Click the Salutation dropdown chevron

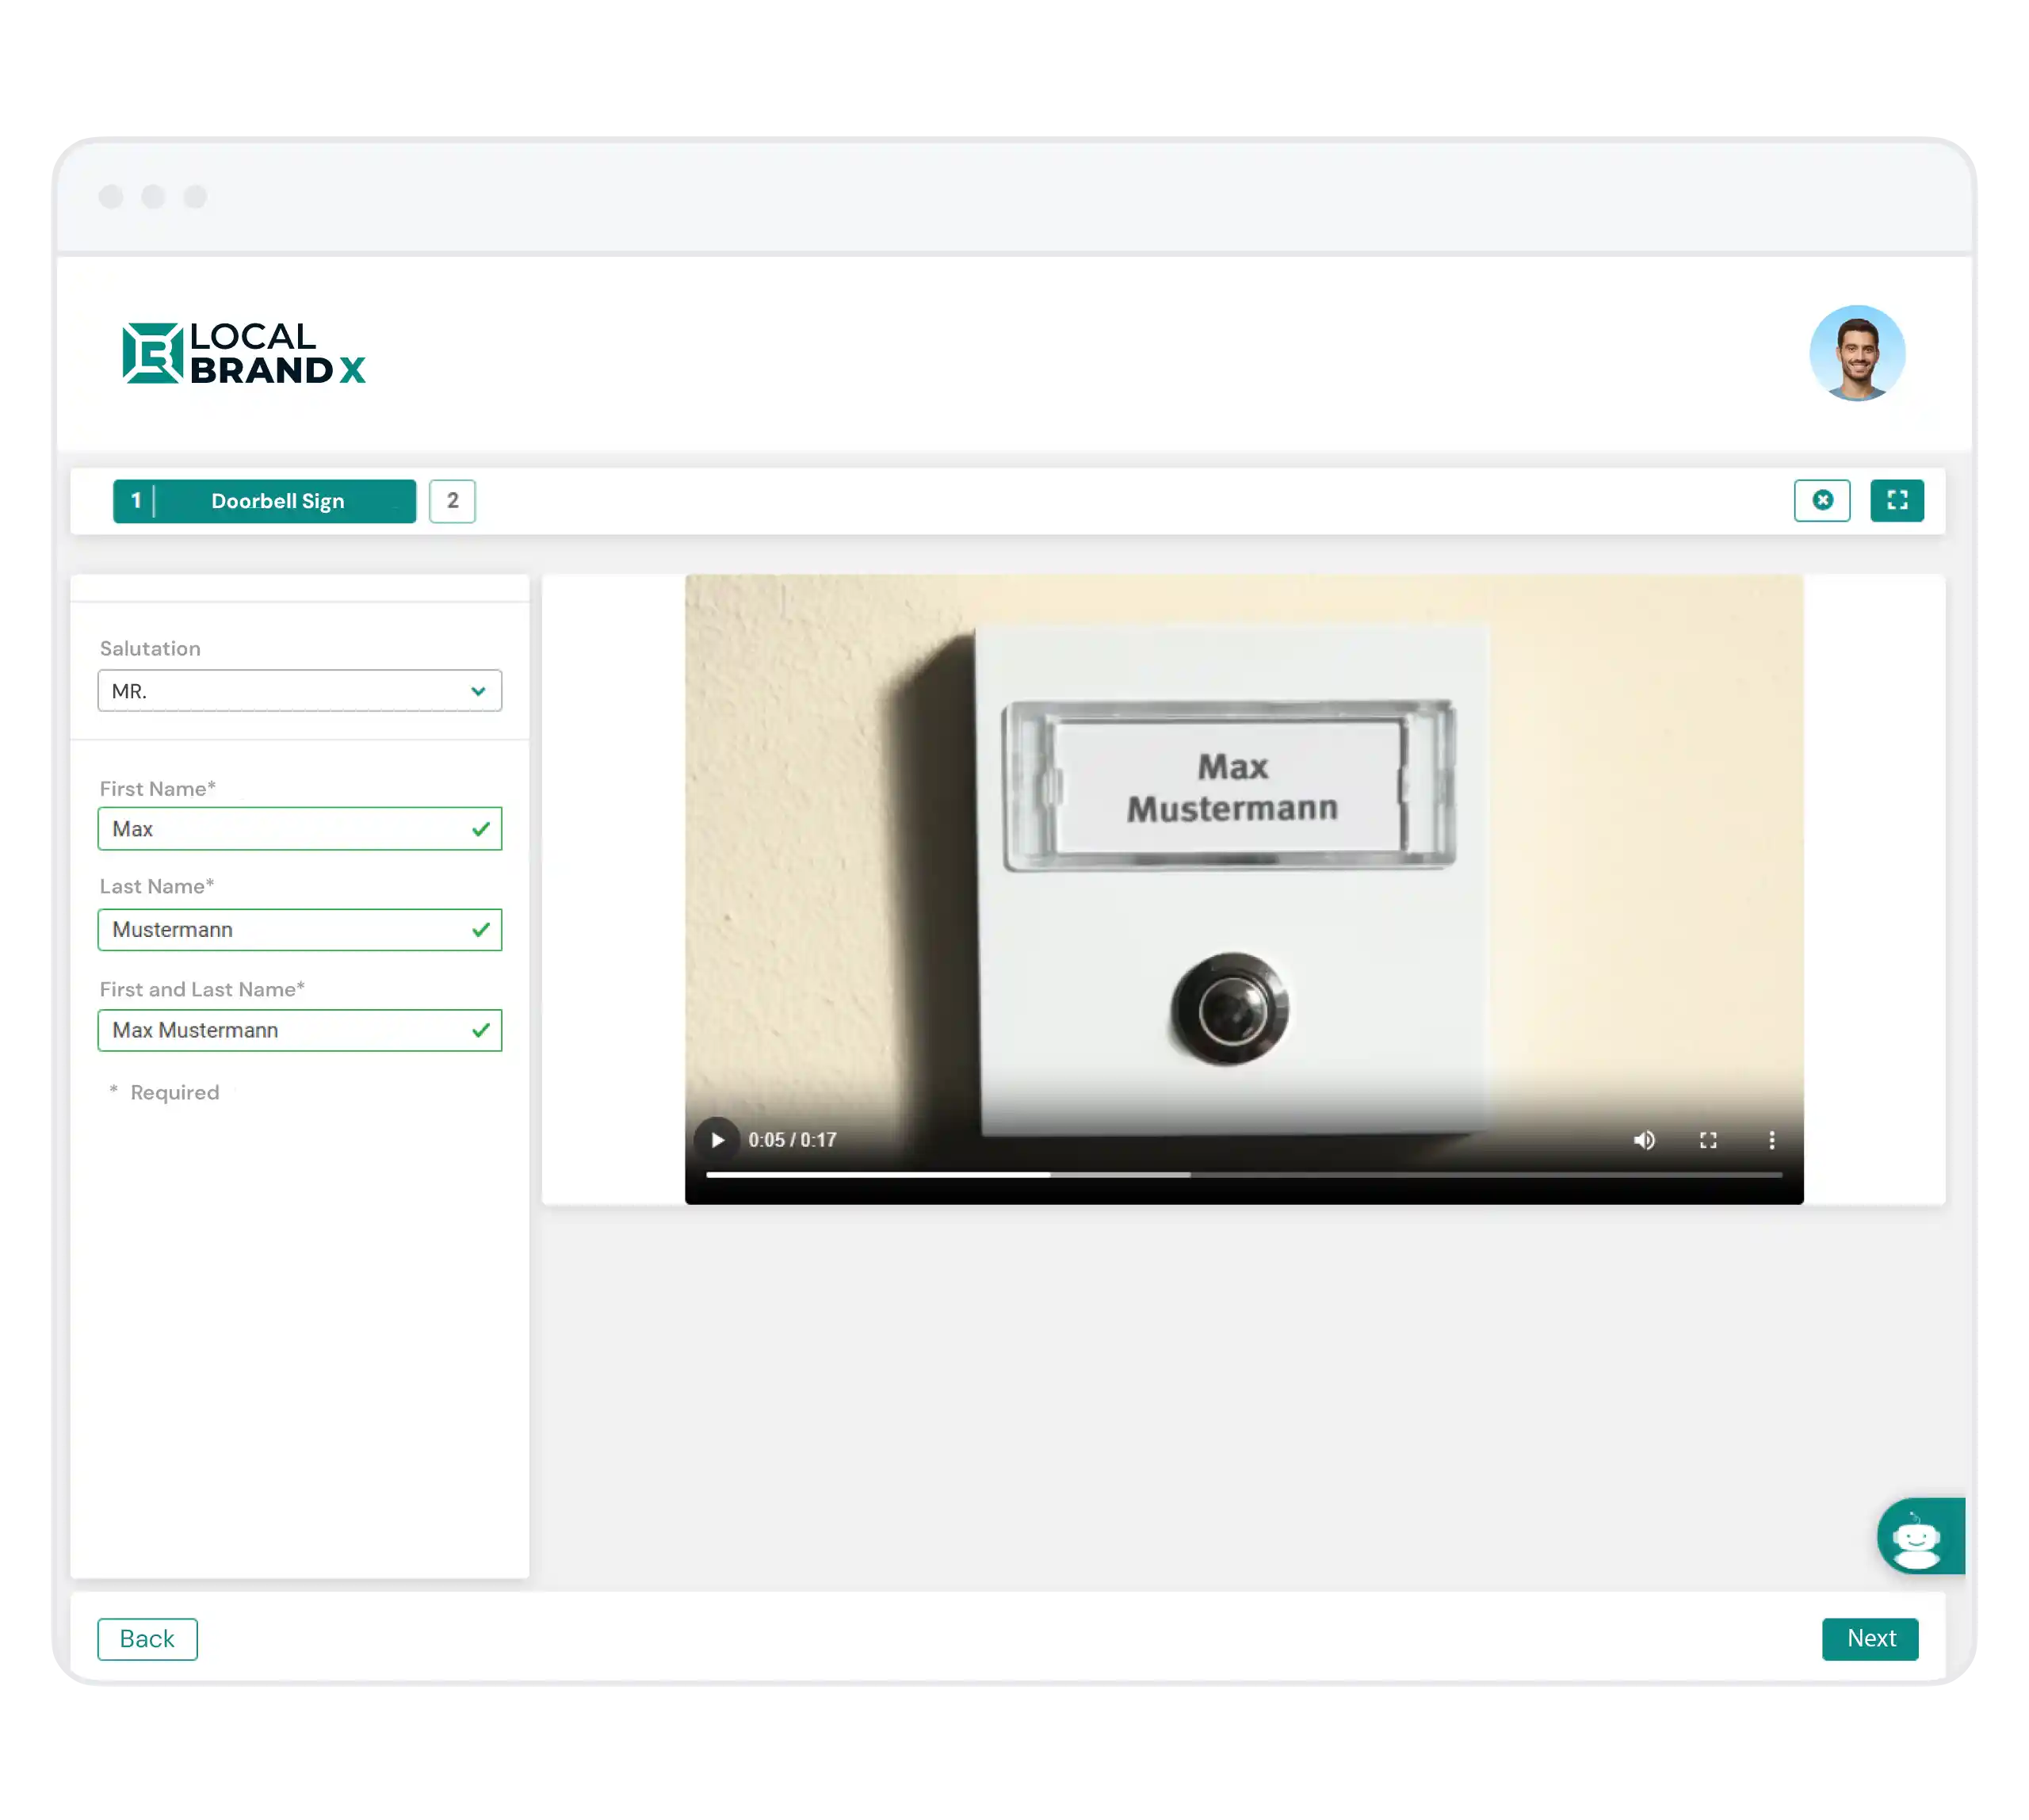[x=478, y=691]
